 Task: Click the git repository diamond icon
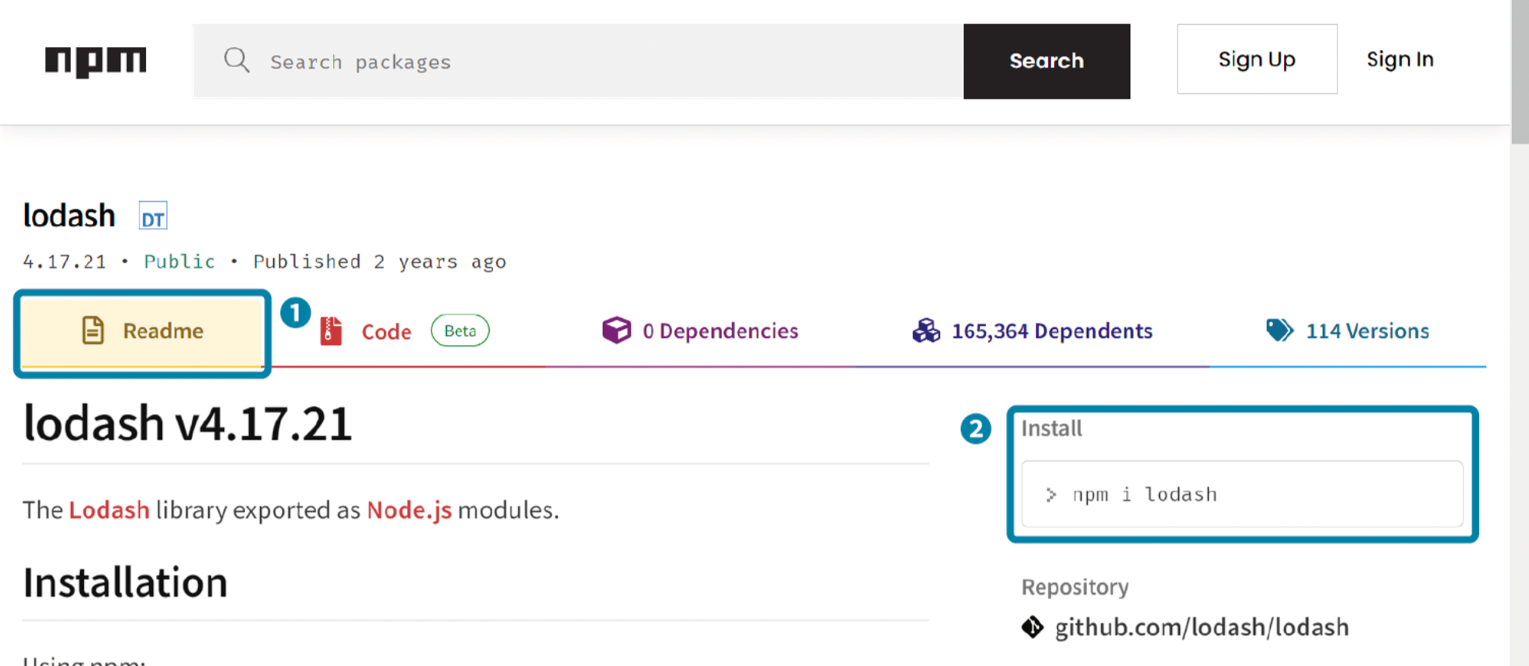(x=1033, y=628)
